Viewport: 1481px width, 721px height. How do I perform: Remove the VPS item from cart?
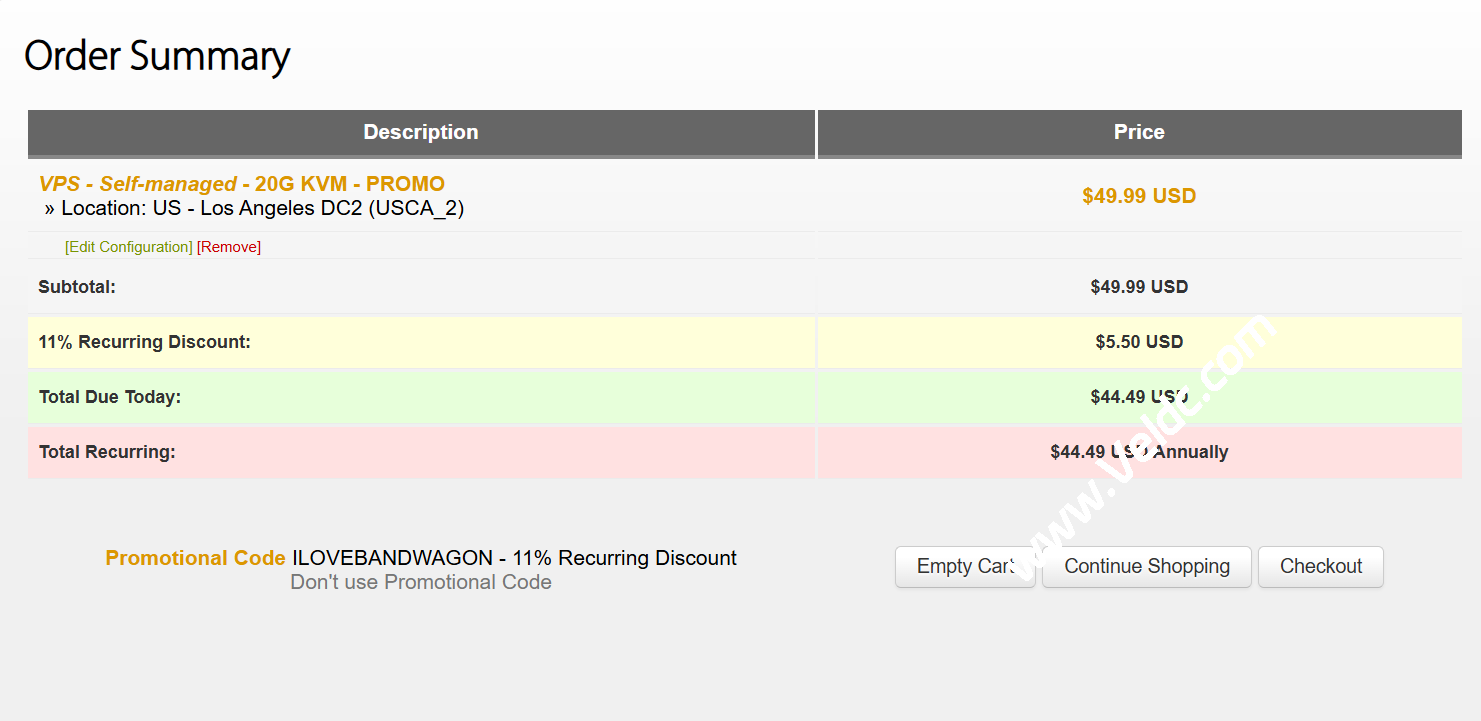[229, 247]
